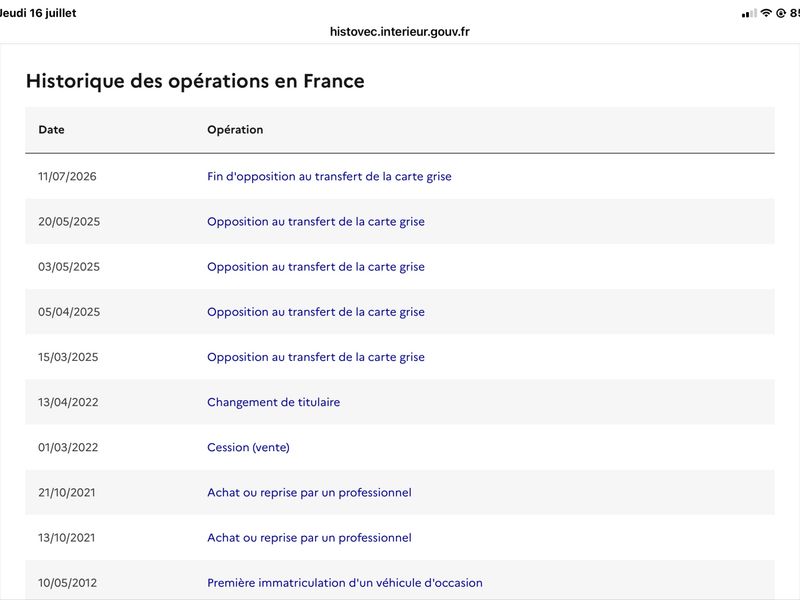Open the opposition entry dated 03/05/2025
The image size is (800, 600).
pos(316,267)
